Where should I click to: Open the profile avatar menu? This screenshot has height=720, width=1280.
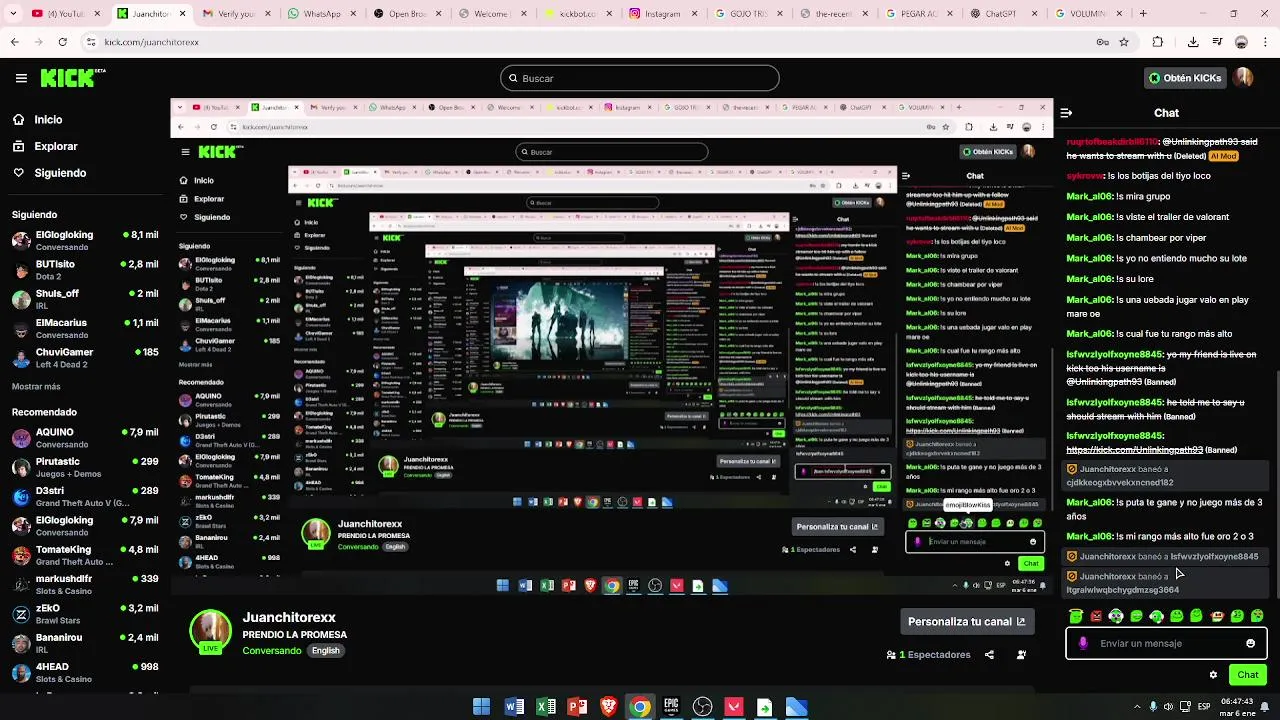coord(1243,78)
